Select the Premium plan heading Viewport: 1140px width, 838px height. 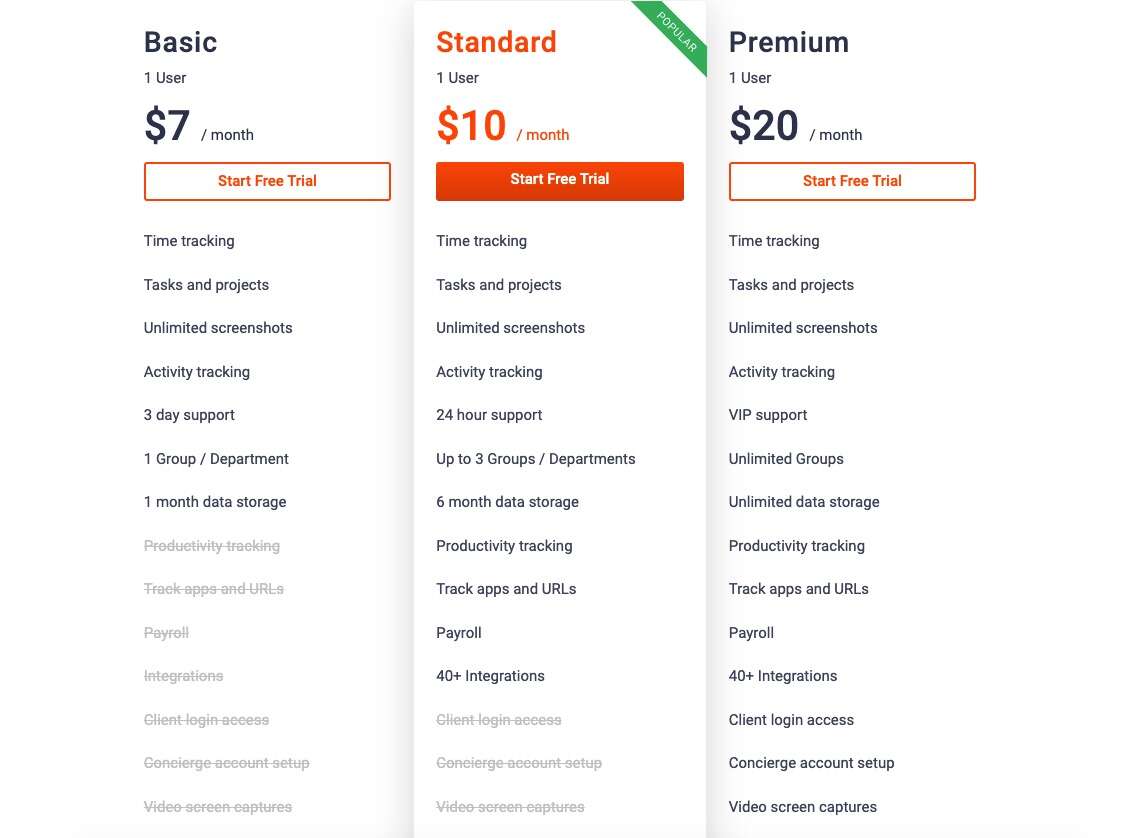tap(789, 42)
